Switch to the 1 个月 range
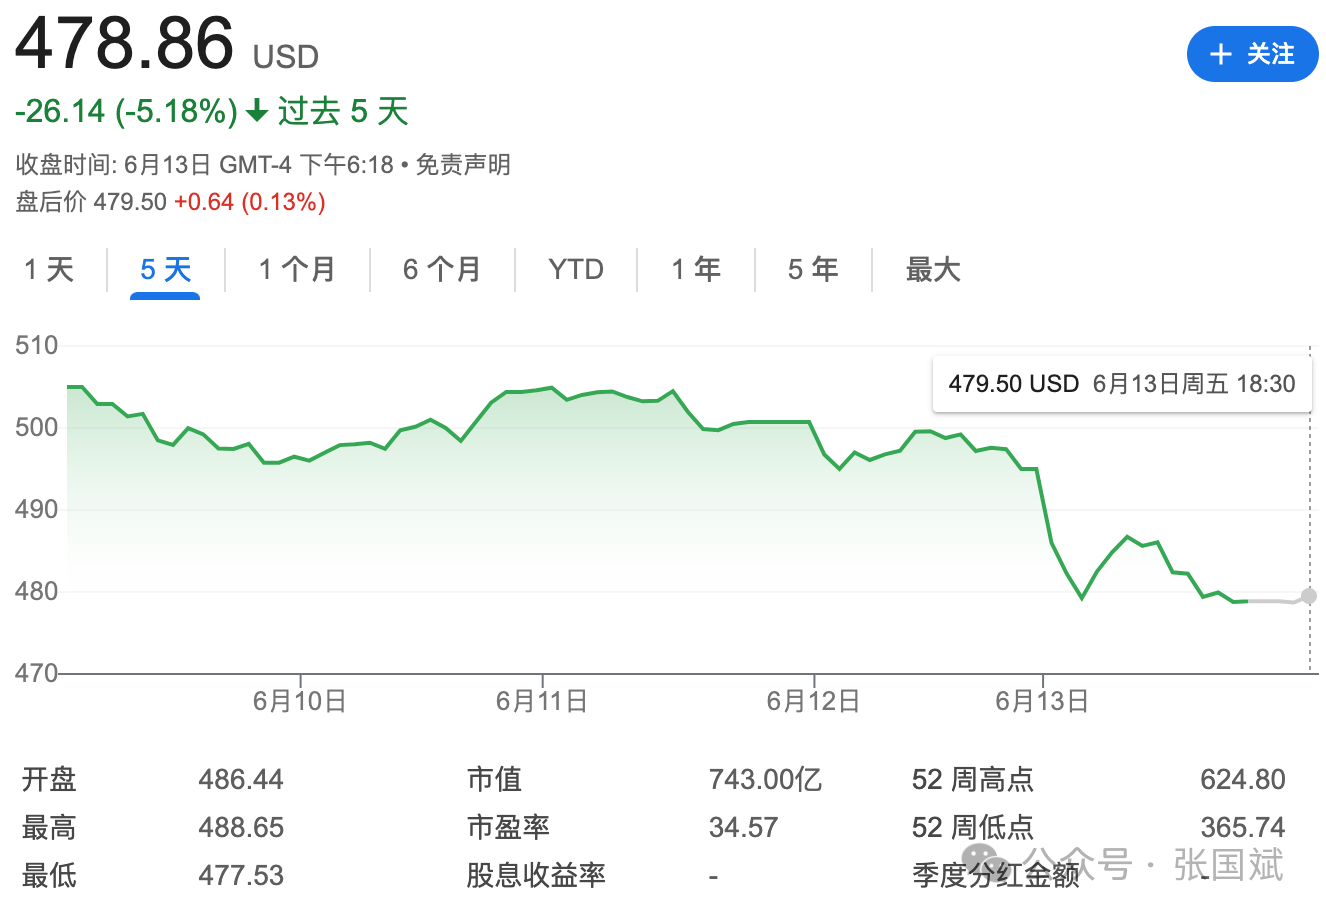The width and height of the screenshot is (1326, 918). (297, 270)
